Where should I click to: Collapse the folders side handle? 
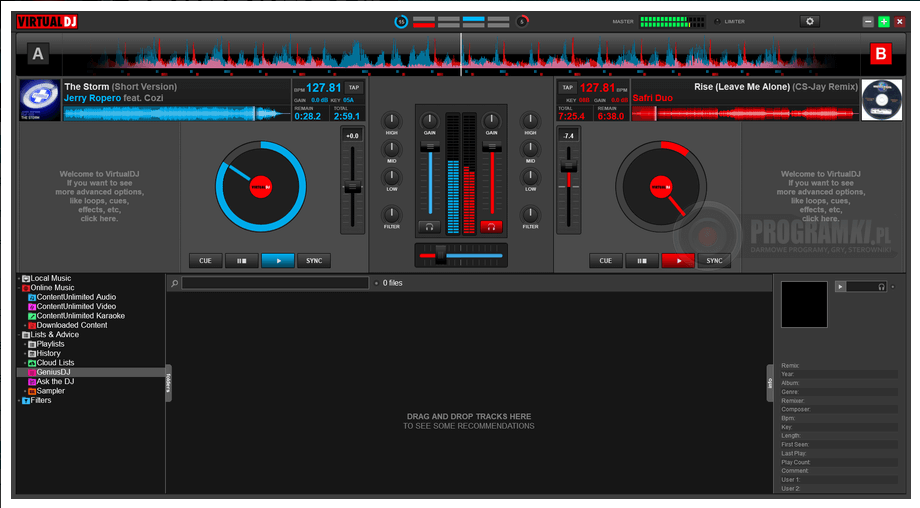[x=168, y=382]
